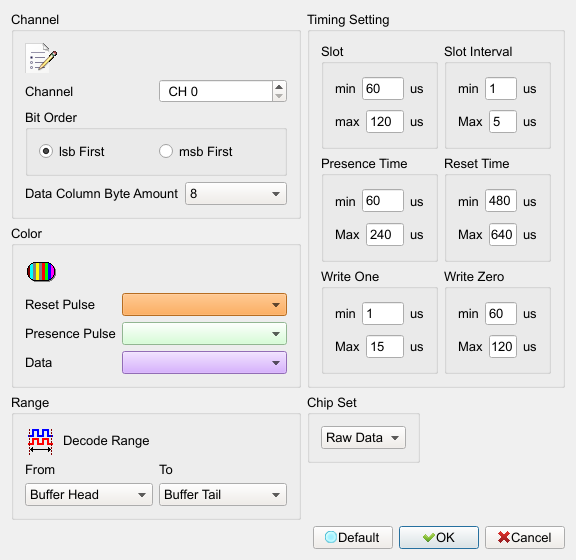Open the To Buffer Tail dropdown

click(223, 495)
